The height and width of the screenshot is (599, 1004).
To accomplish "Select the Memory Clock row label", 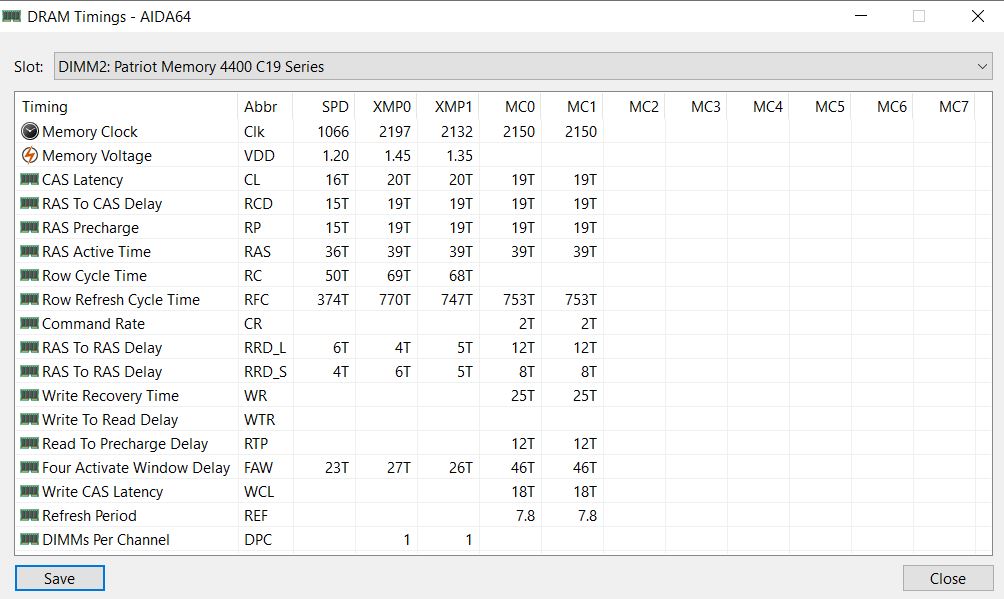I will click(90, 131).
